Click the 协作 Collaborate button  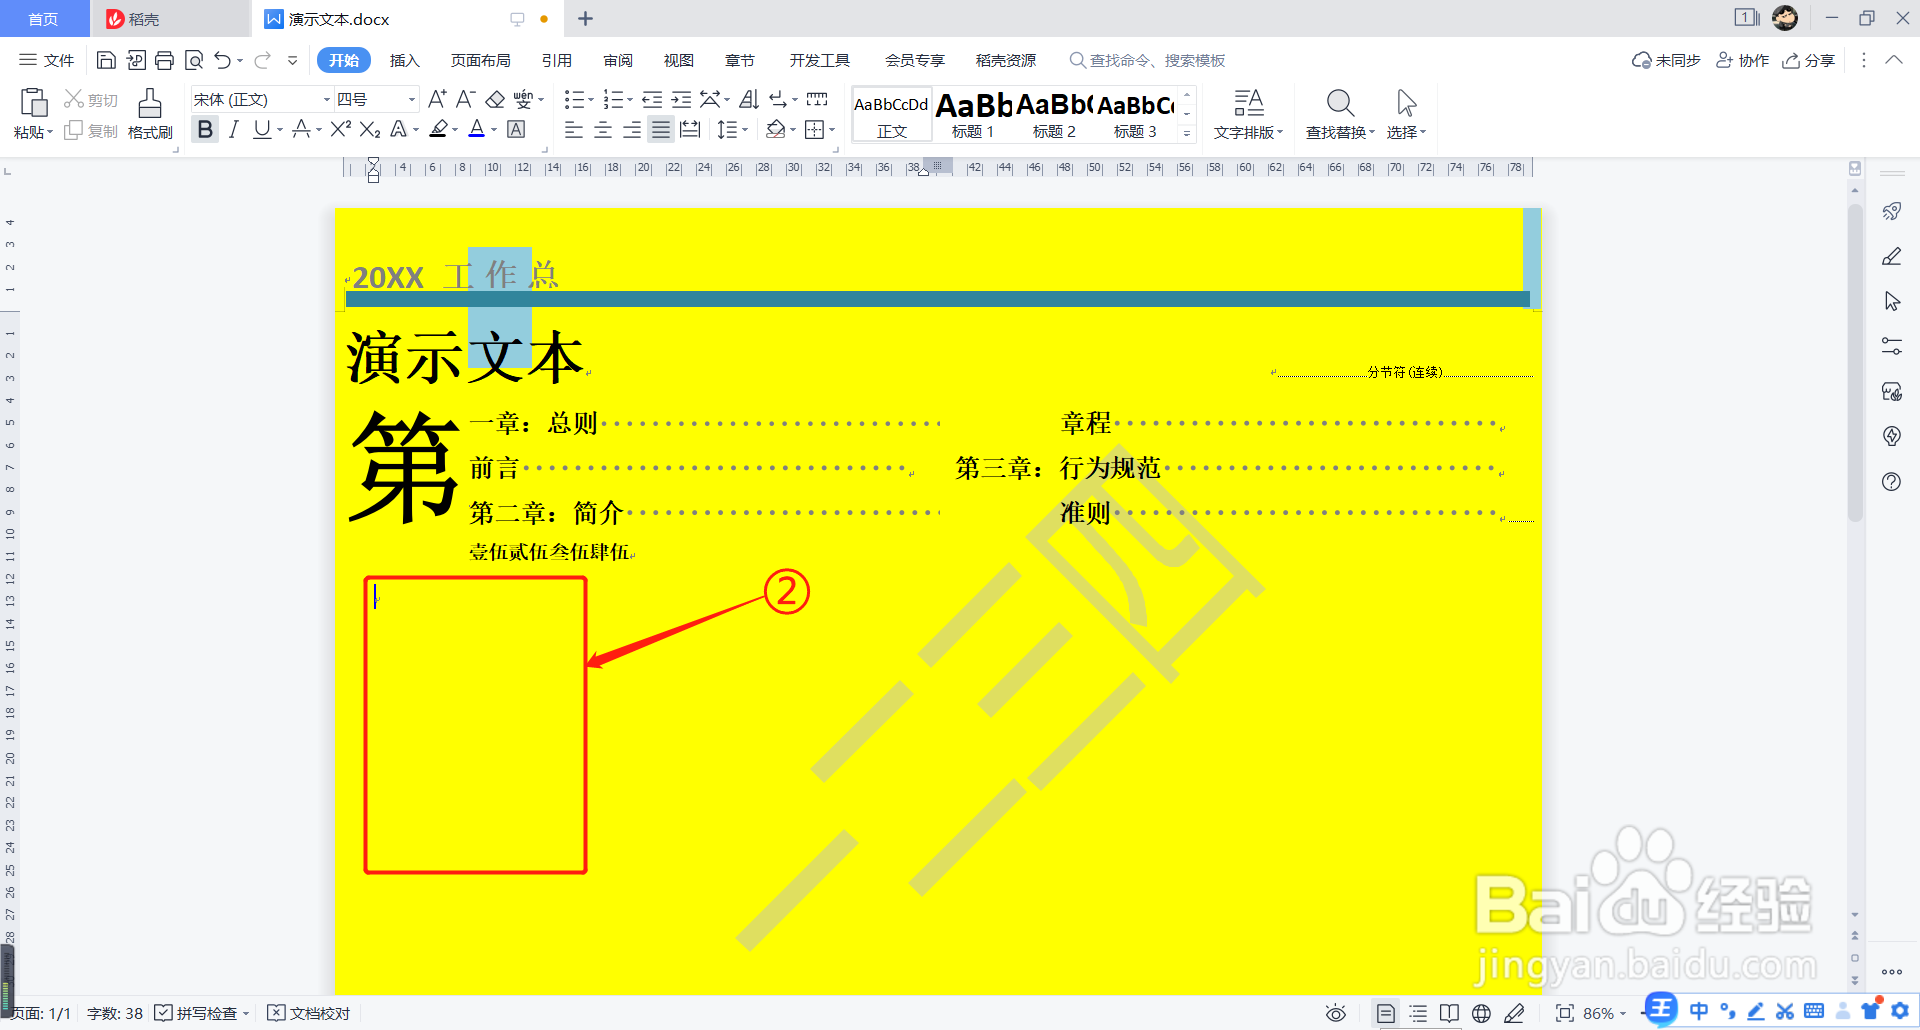pyautogui.click(x=1742, y=60)
